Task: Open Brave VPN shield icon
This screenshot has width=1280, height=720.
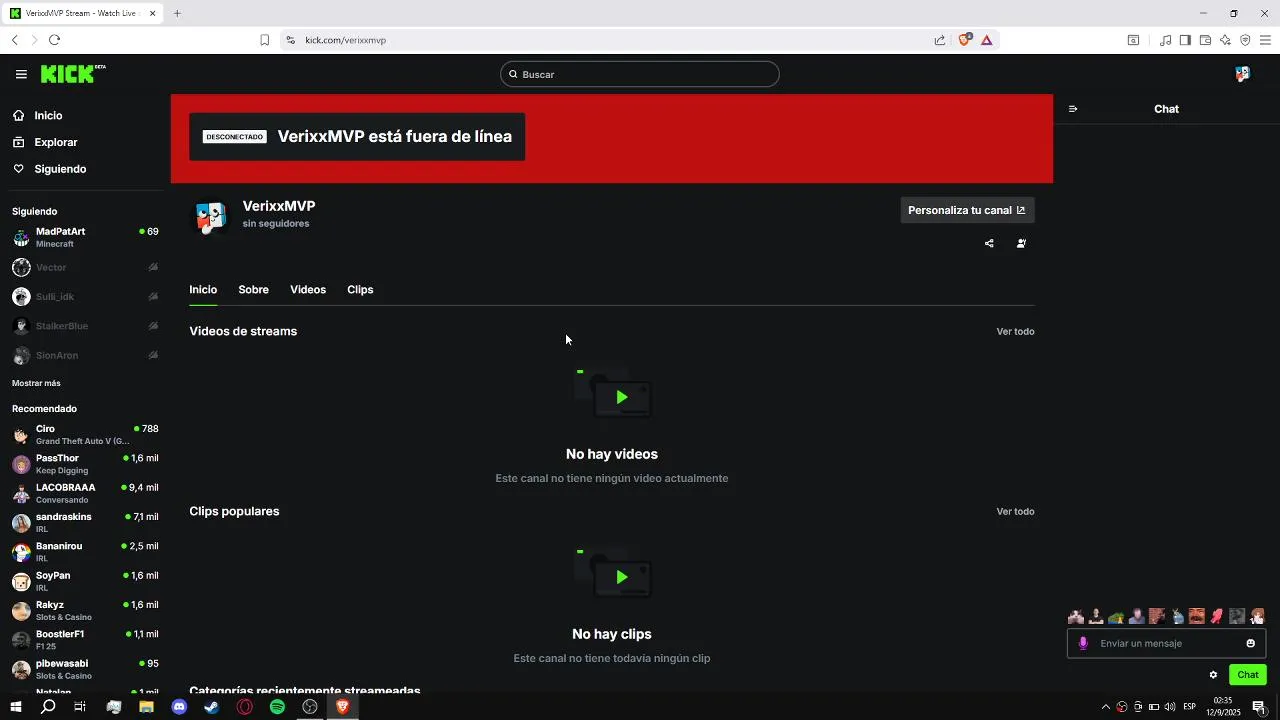Action: pyautogui.click(x=1245, y=40)
